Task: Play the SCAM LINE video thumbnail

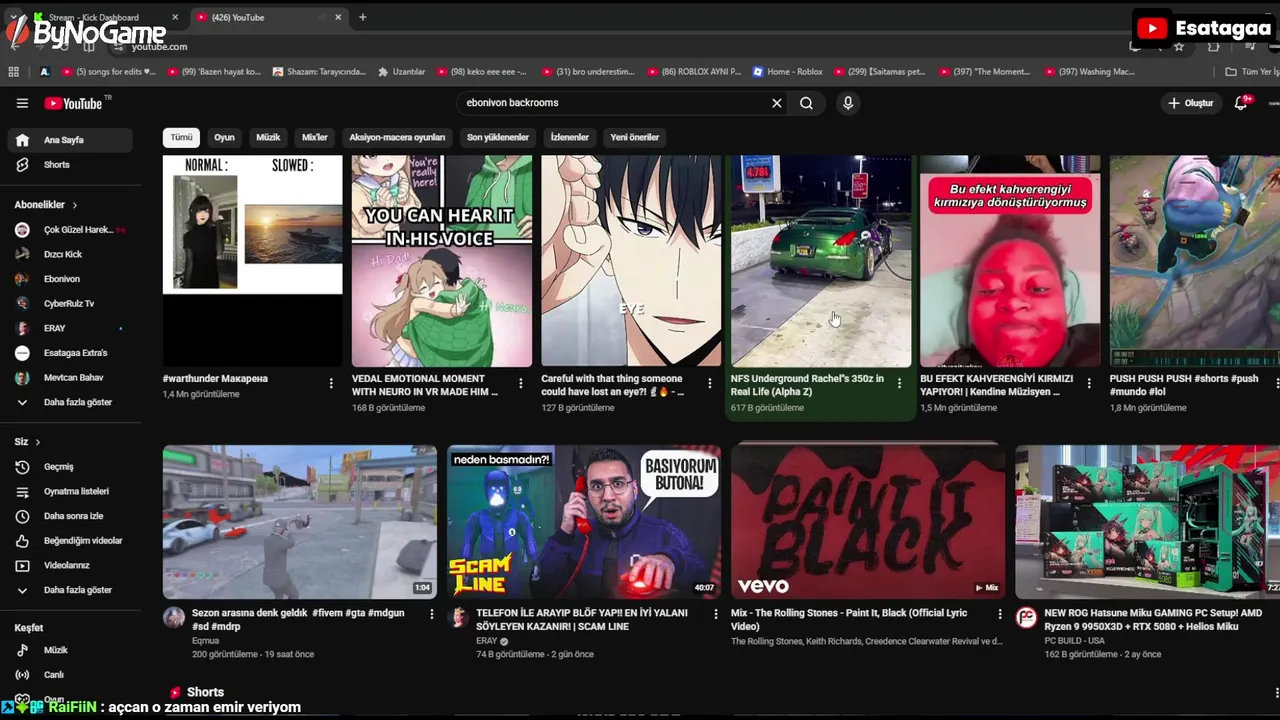Action: tap(583, 522)
